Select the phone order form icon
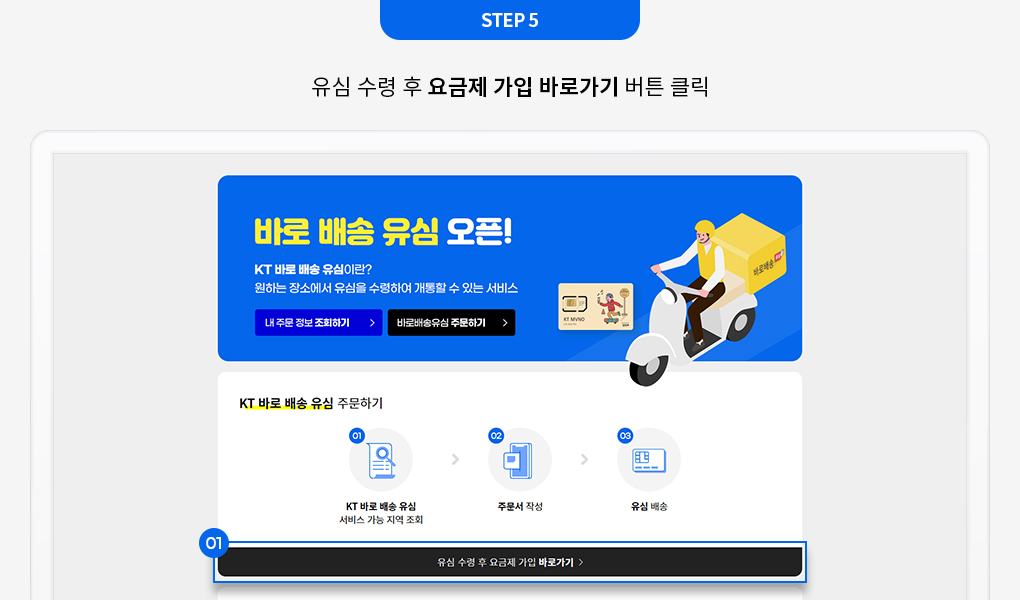The image size is (1020, 600). 519,460
